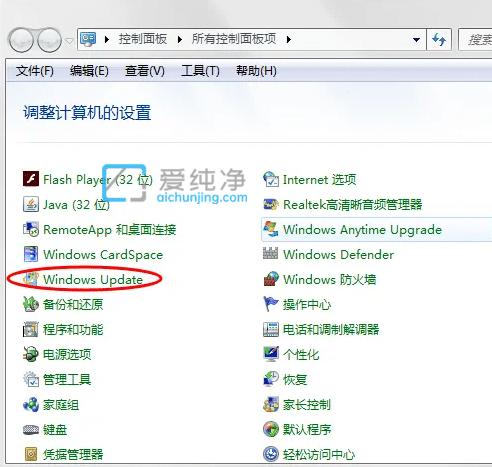492x467 pixels.
Task: Click the Forward navigation button
Action: pyautogui.click(x=49, y=41)
